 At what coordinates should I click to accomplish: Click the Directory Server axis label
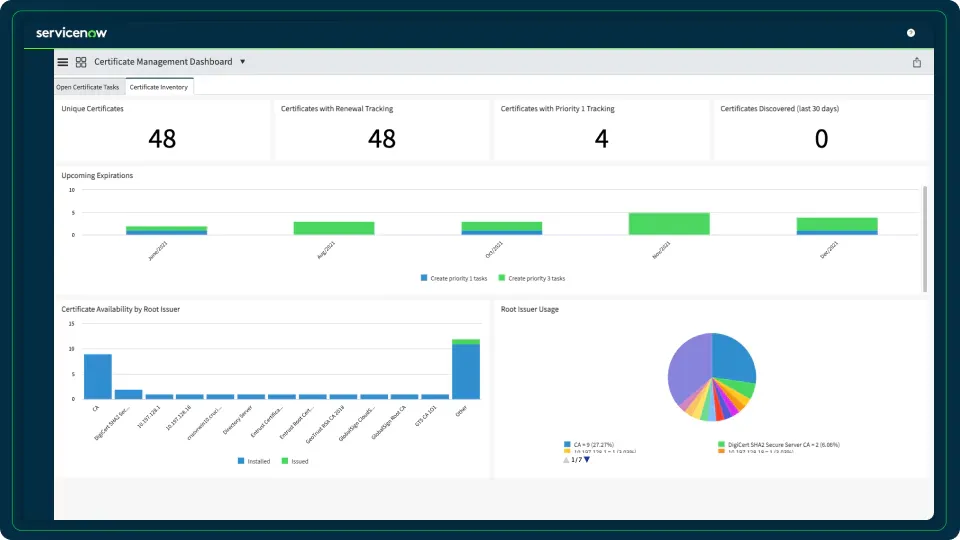tap(238, 420)
